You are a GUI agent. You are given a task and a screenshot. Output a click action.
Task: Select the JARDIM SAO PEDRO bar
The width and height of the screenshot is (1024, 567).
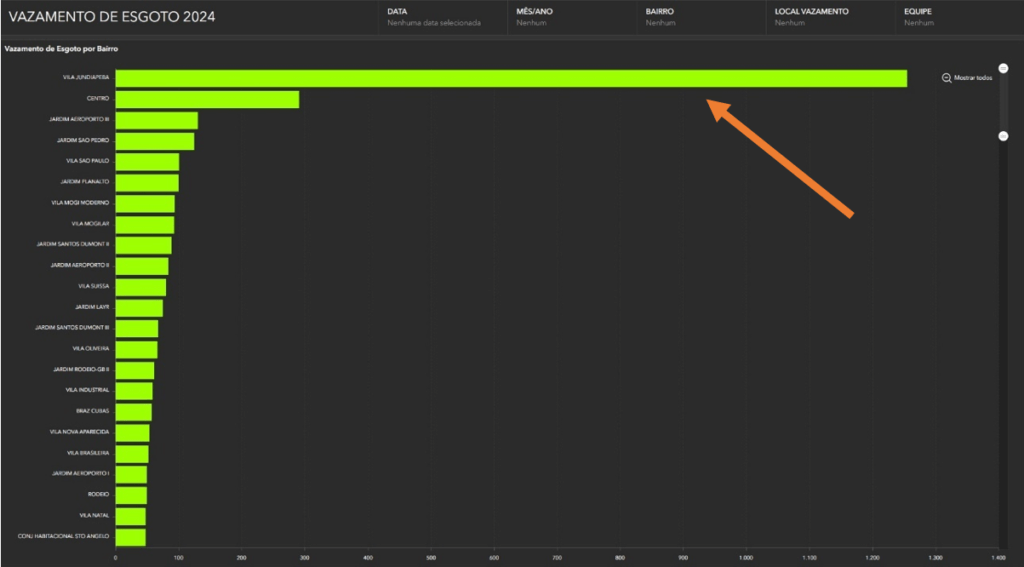point(154,141)
